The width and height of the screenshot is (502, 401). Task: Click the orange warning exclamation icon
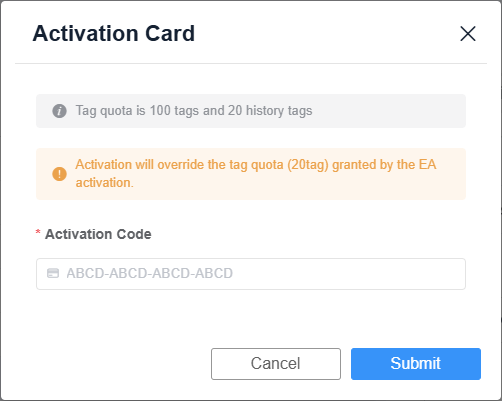tap(59, 174)
